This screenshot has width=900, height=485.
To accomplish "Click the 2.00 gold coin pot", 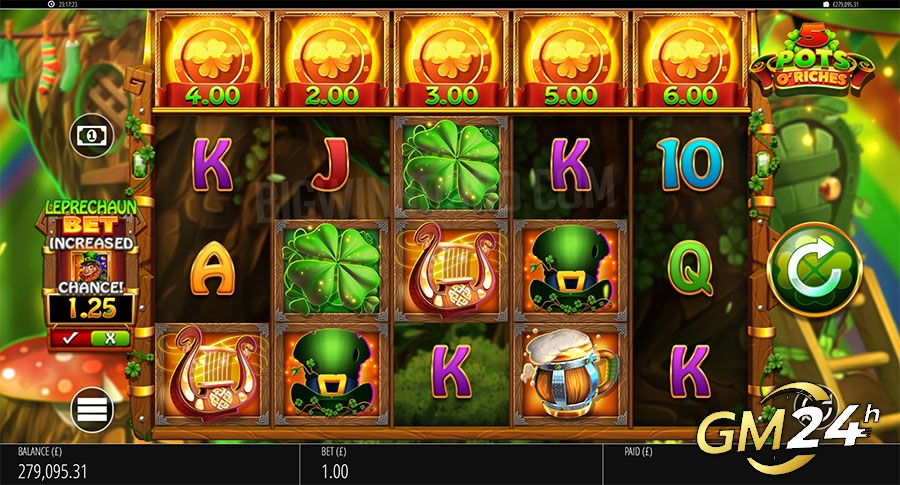I will [332, 60].
